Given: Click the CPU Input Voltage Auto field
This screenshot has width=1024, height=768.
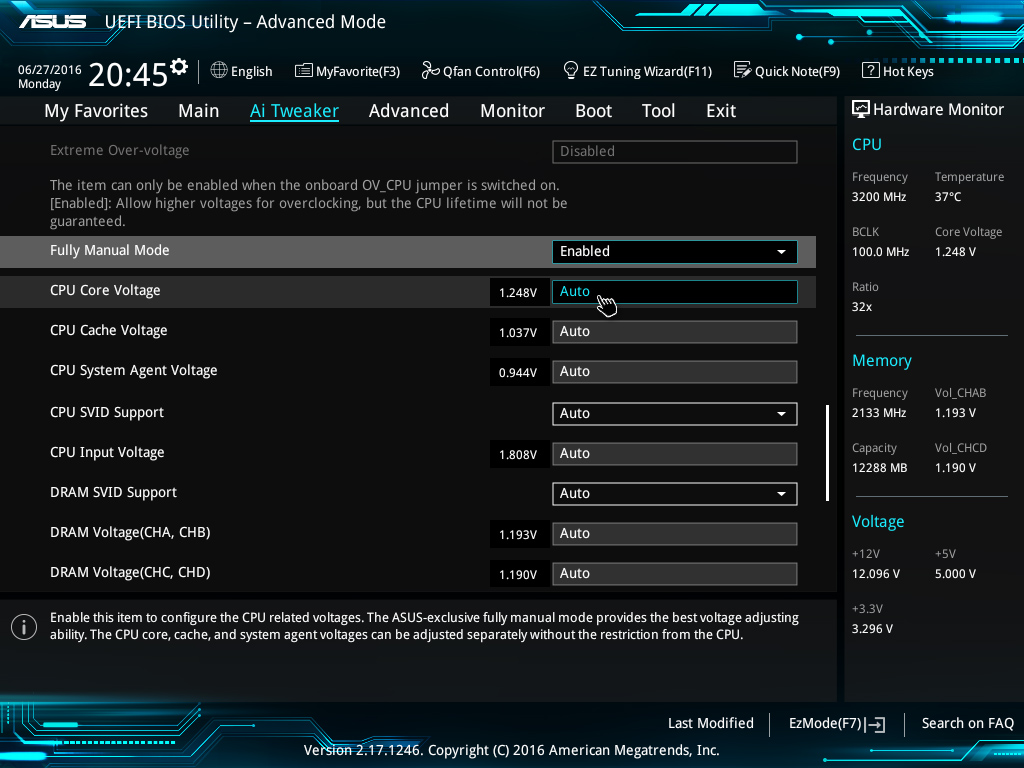Looking at the screenshot, I should tap(675, 454).
